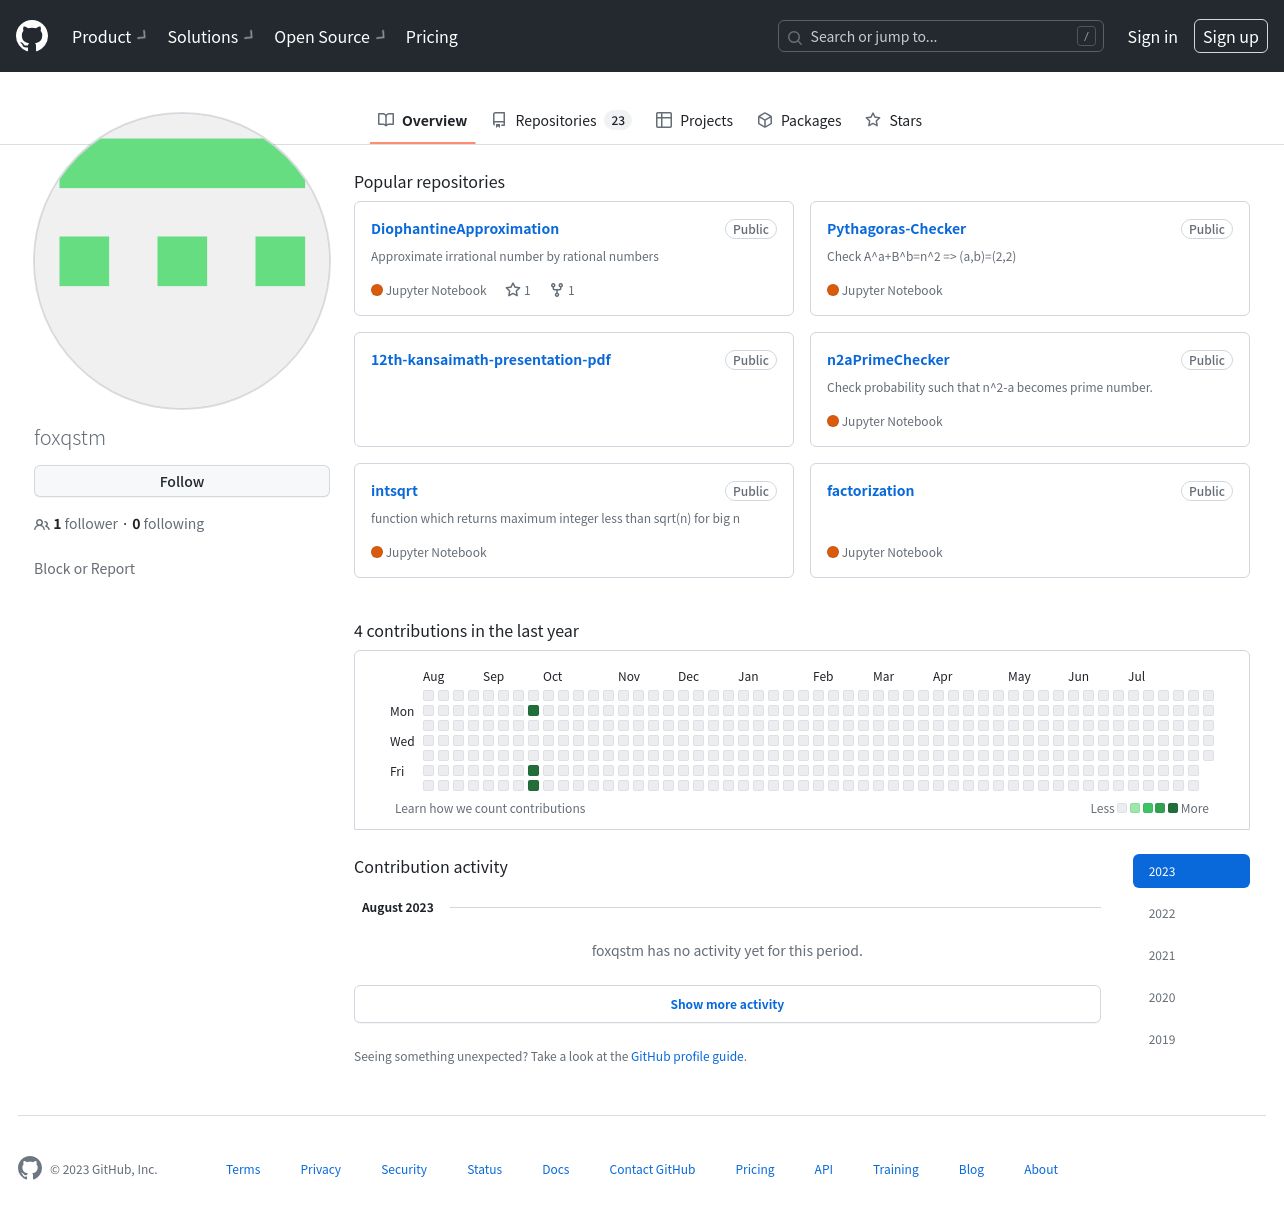Click the search magnifier icon
The height and width of the screenshot is (1230, 1284).
click(795, 37)
